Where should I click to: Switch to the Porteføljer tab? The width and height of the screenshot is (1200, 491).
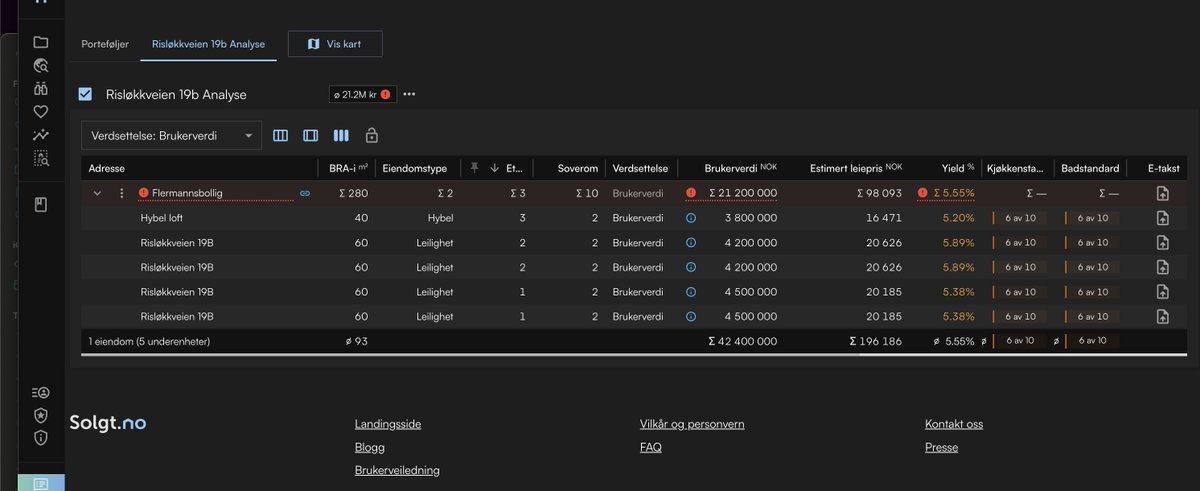[105, 44]
